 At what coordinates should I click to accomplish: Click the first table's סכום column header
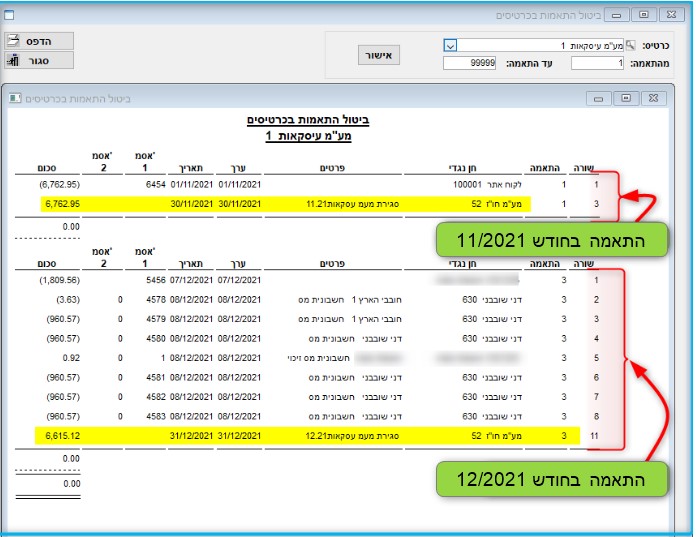tap(47, 168)
